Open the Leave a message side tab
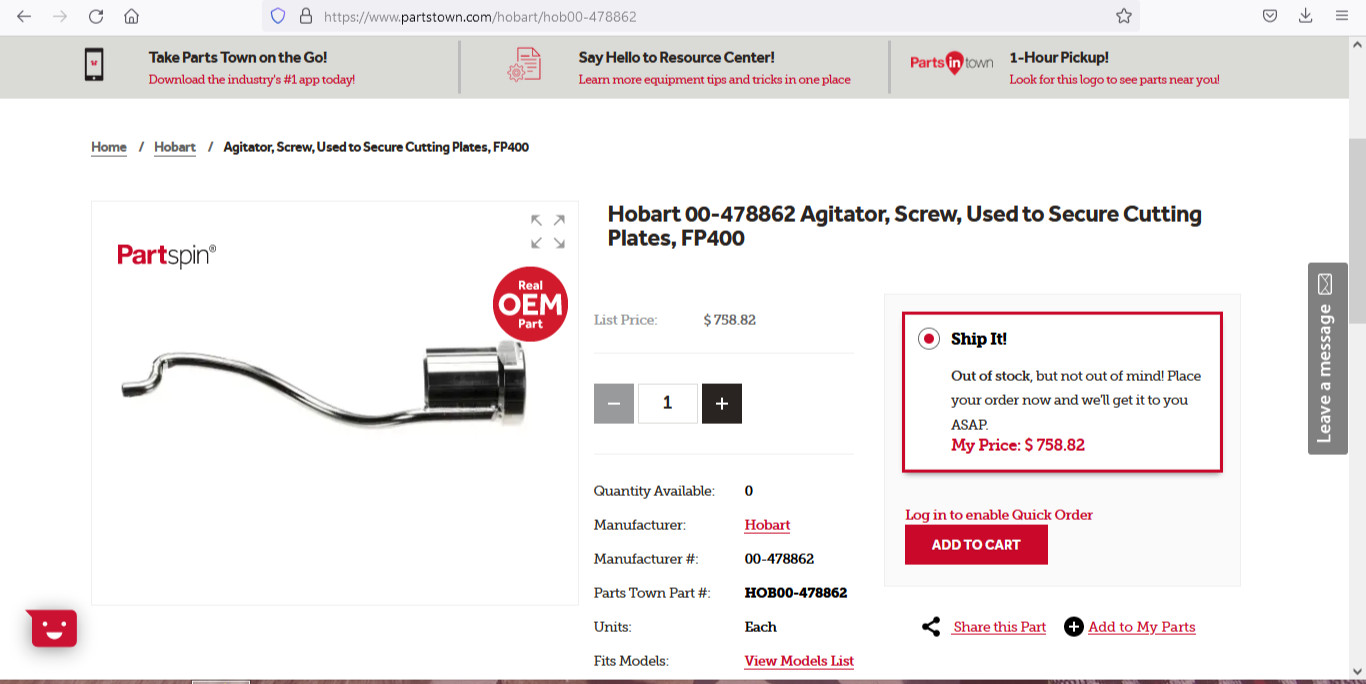This screenshot has width=1366, height=684. (x=1327, y=359)
